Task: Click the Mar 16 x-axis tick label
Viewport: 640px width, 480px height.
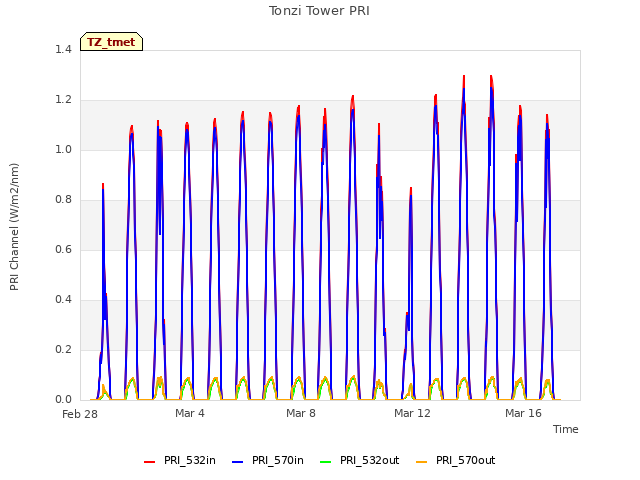Action: pyautogui.click(x=523, y=413)
